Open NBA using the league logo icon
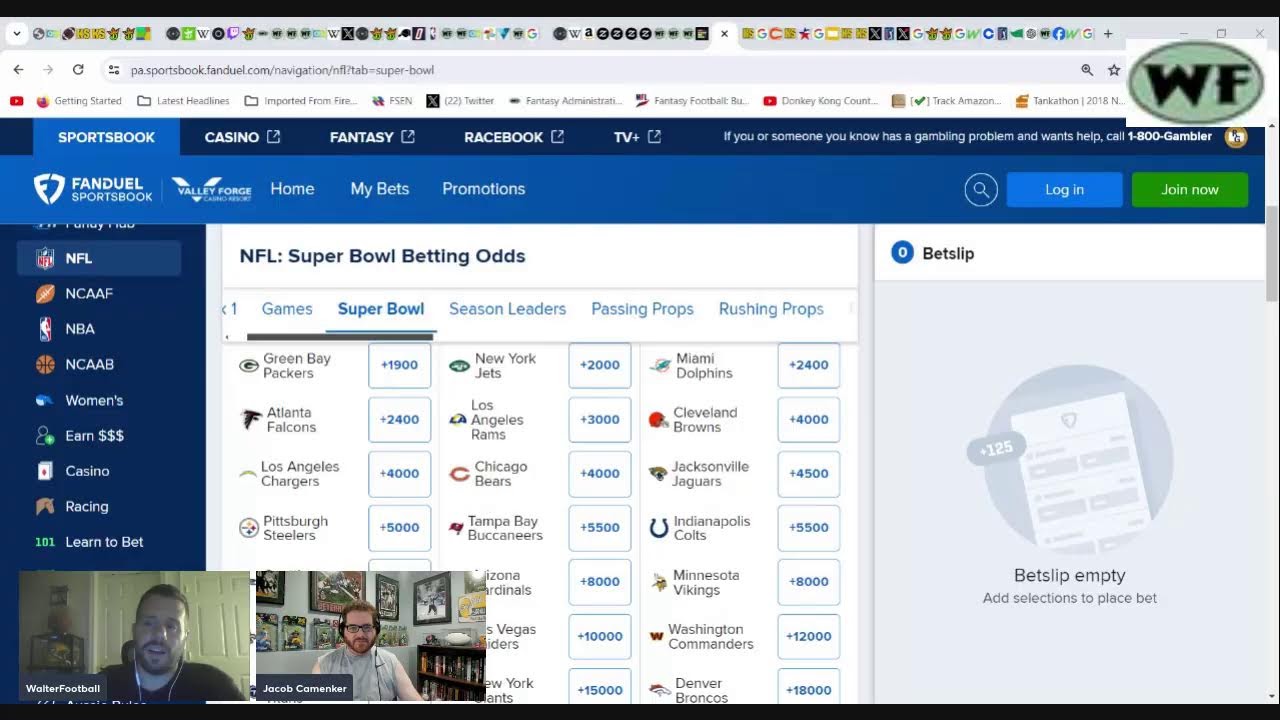 [x=45, y=329]
